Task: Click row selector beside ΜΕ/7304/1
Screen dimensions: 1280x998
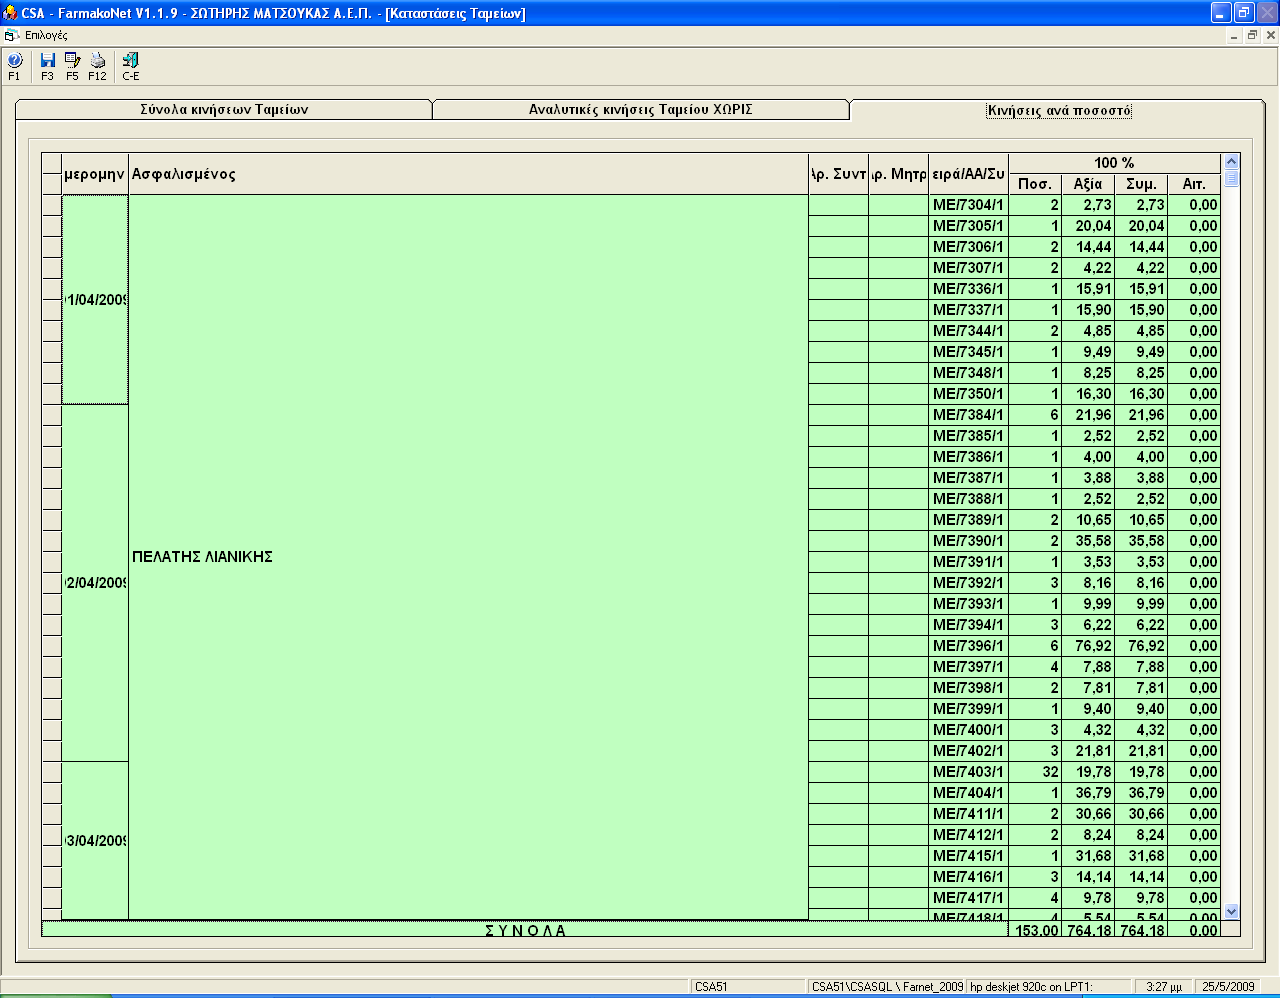Action: tap(52, 205)
